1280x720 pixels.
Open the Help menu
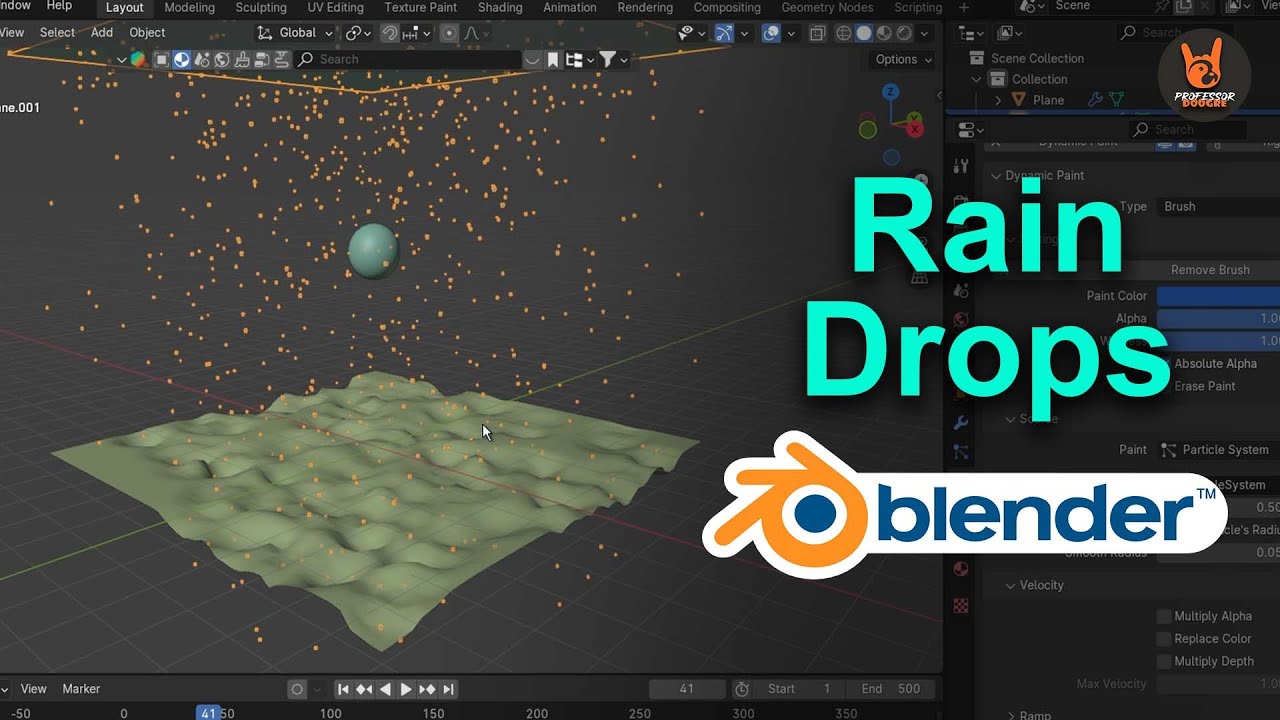click(x=59, y=6)
